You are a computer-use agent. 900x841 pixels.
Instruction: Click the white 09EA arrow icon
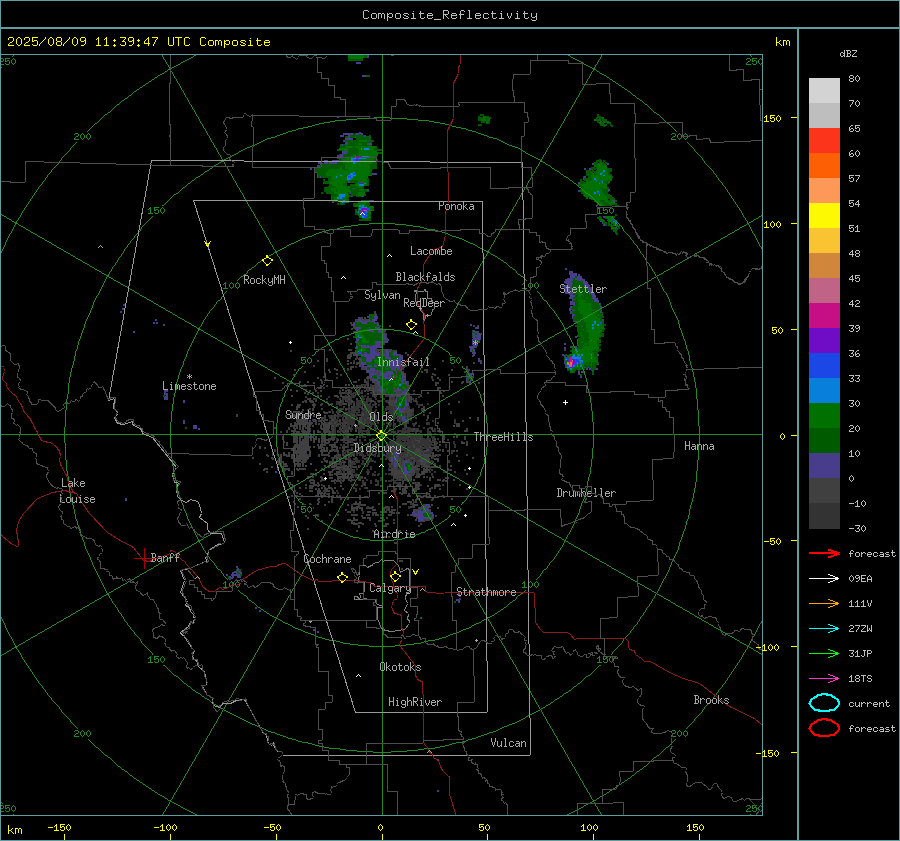pos(824,578)
